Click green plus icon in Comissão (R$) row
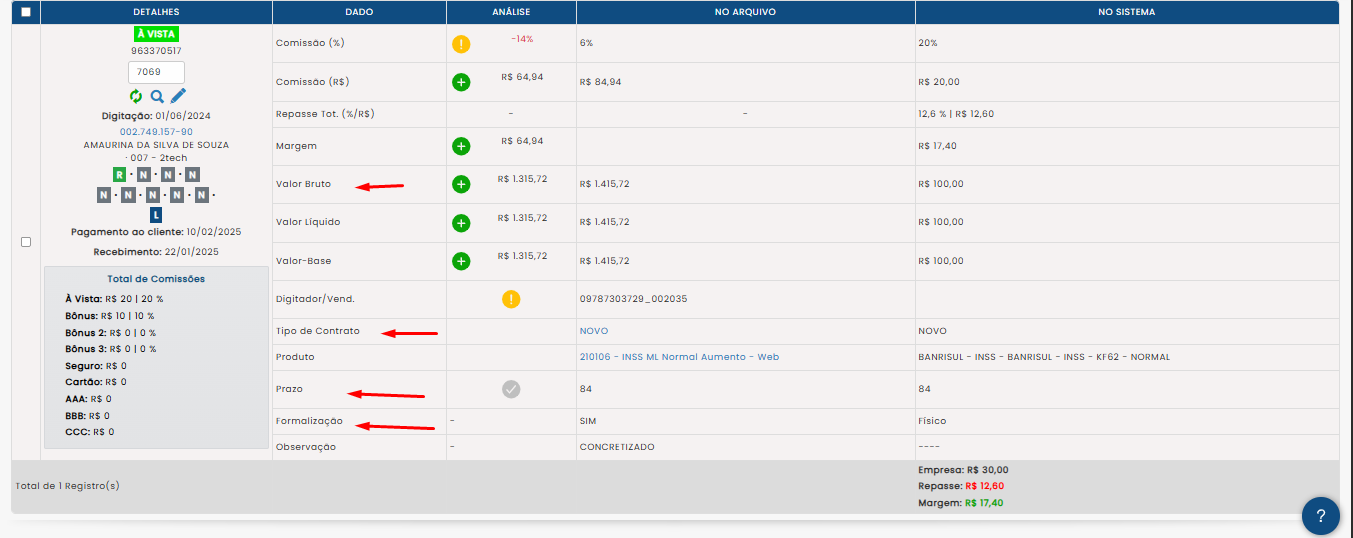 click(x=461, y=82)
